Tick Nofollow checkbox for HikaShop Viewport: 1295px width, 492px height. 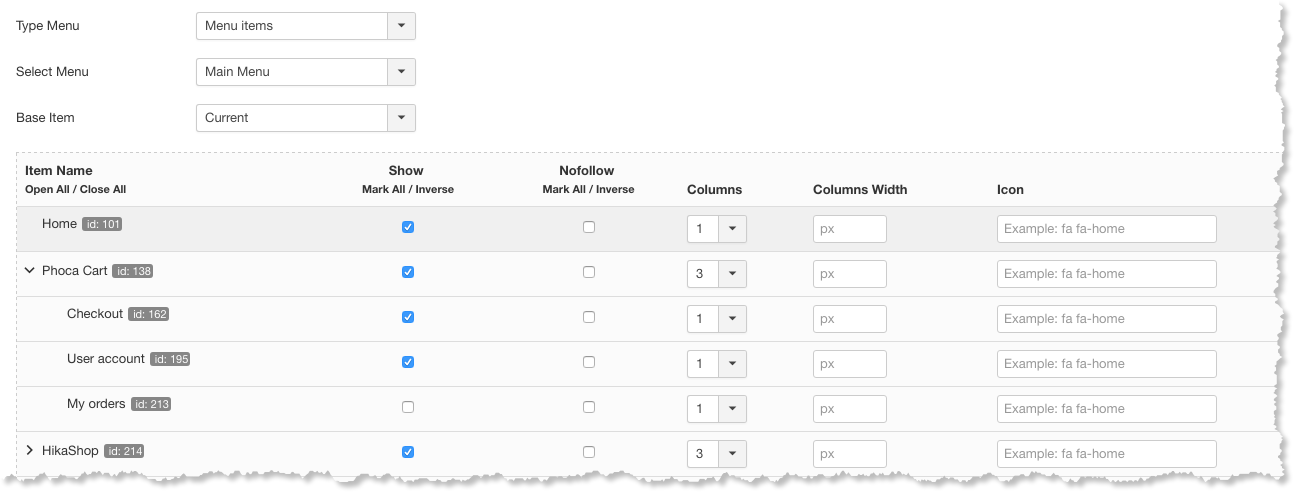(x=589, y=452)
